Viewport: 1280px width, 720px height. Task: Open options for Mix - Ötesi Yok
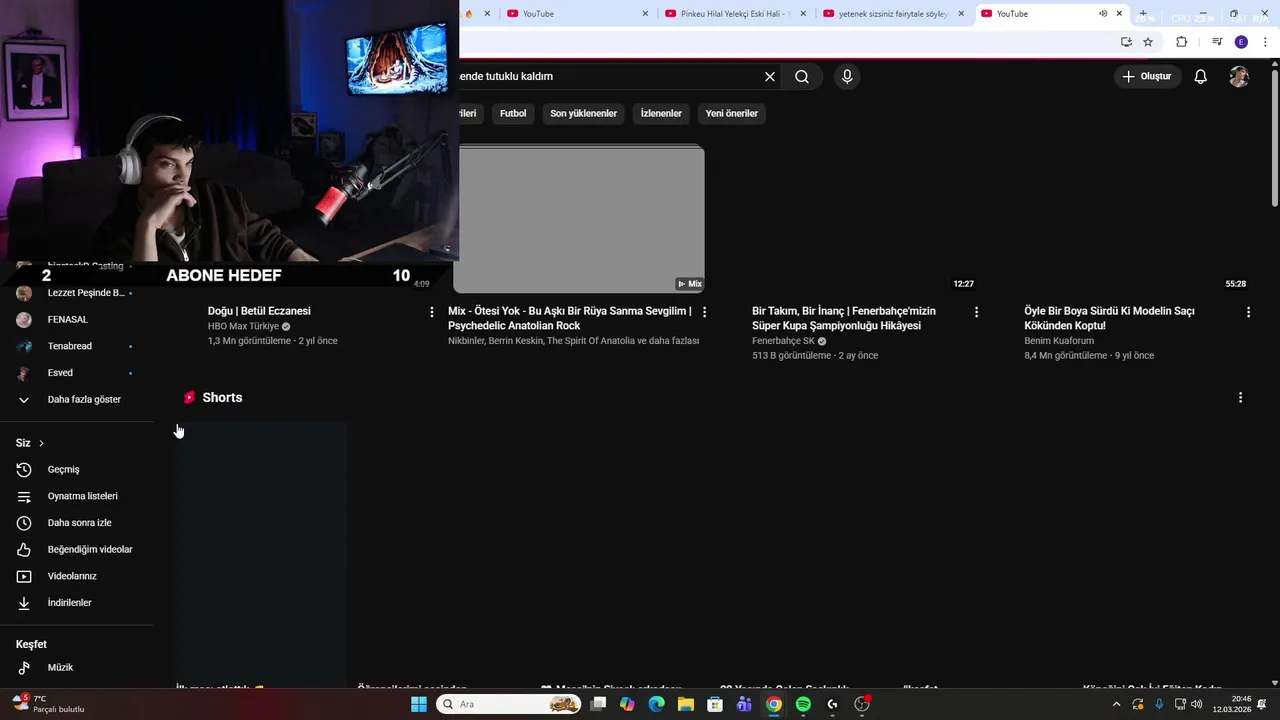pyautogui.click(x=704, y=312)
